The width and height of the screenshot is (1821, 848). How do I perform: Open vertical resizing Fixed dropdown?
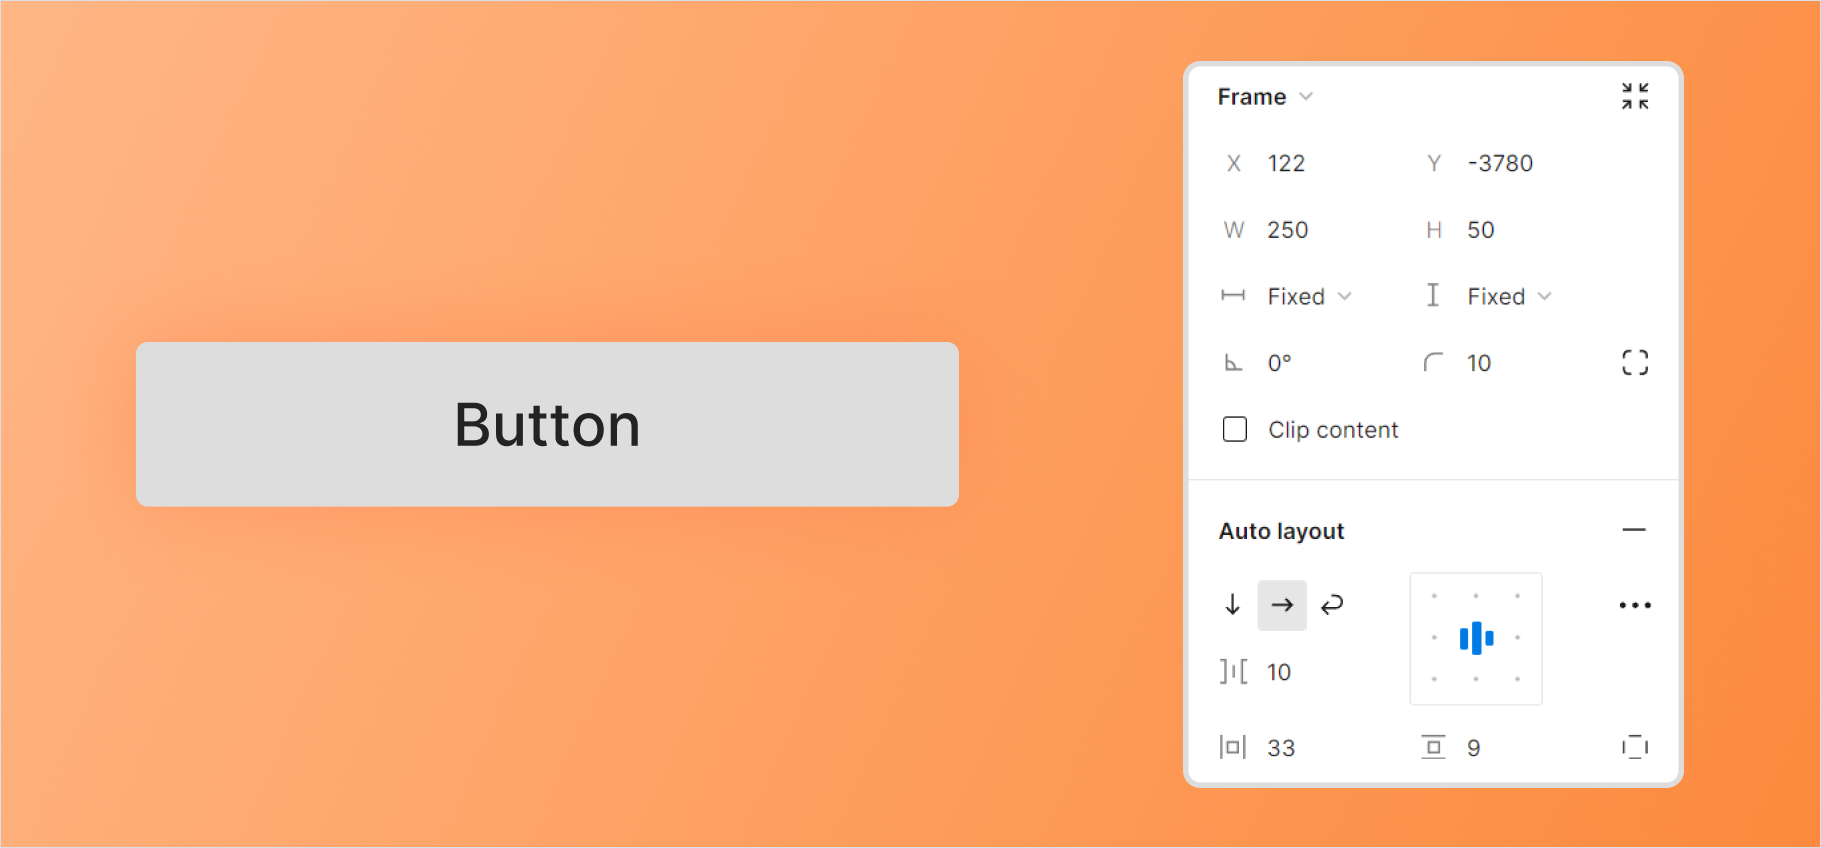pyautogui.click(x=1509, y=296)
